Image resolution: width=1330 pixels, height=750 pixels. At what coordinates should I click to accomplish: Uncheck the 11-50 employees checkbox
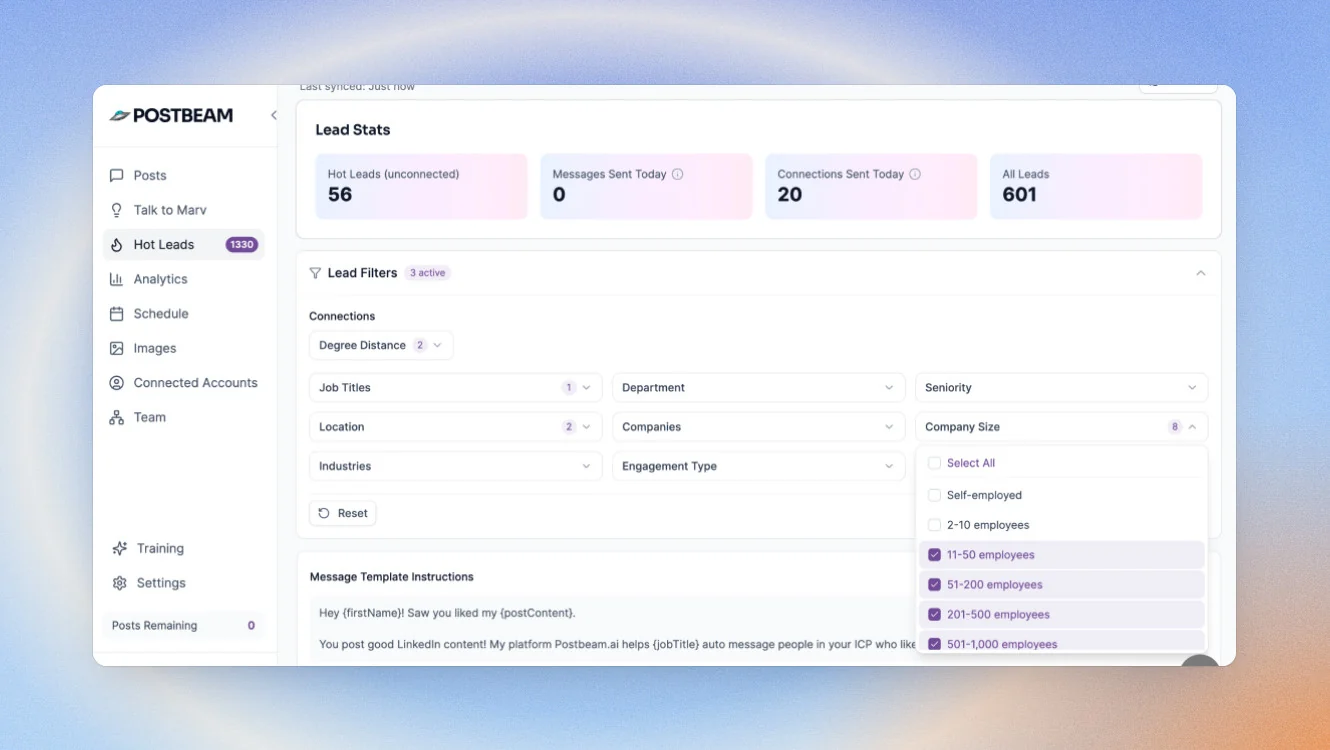coord(934,555)
